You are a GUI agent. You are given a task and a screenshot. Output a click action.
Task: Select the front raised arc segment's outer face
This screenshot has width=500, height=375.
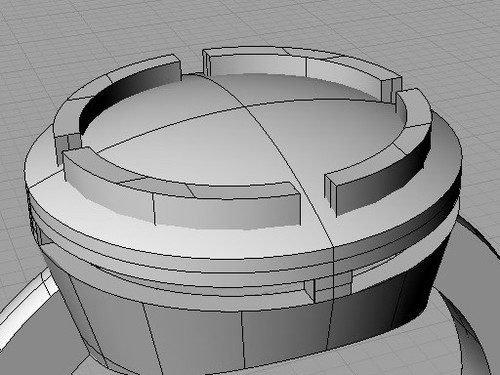pyautogui.click(x=227, y=212)
